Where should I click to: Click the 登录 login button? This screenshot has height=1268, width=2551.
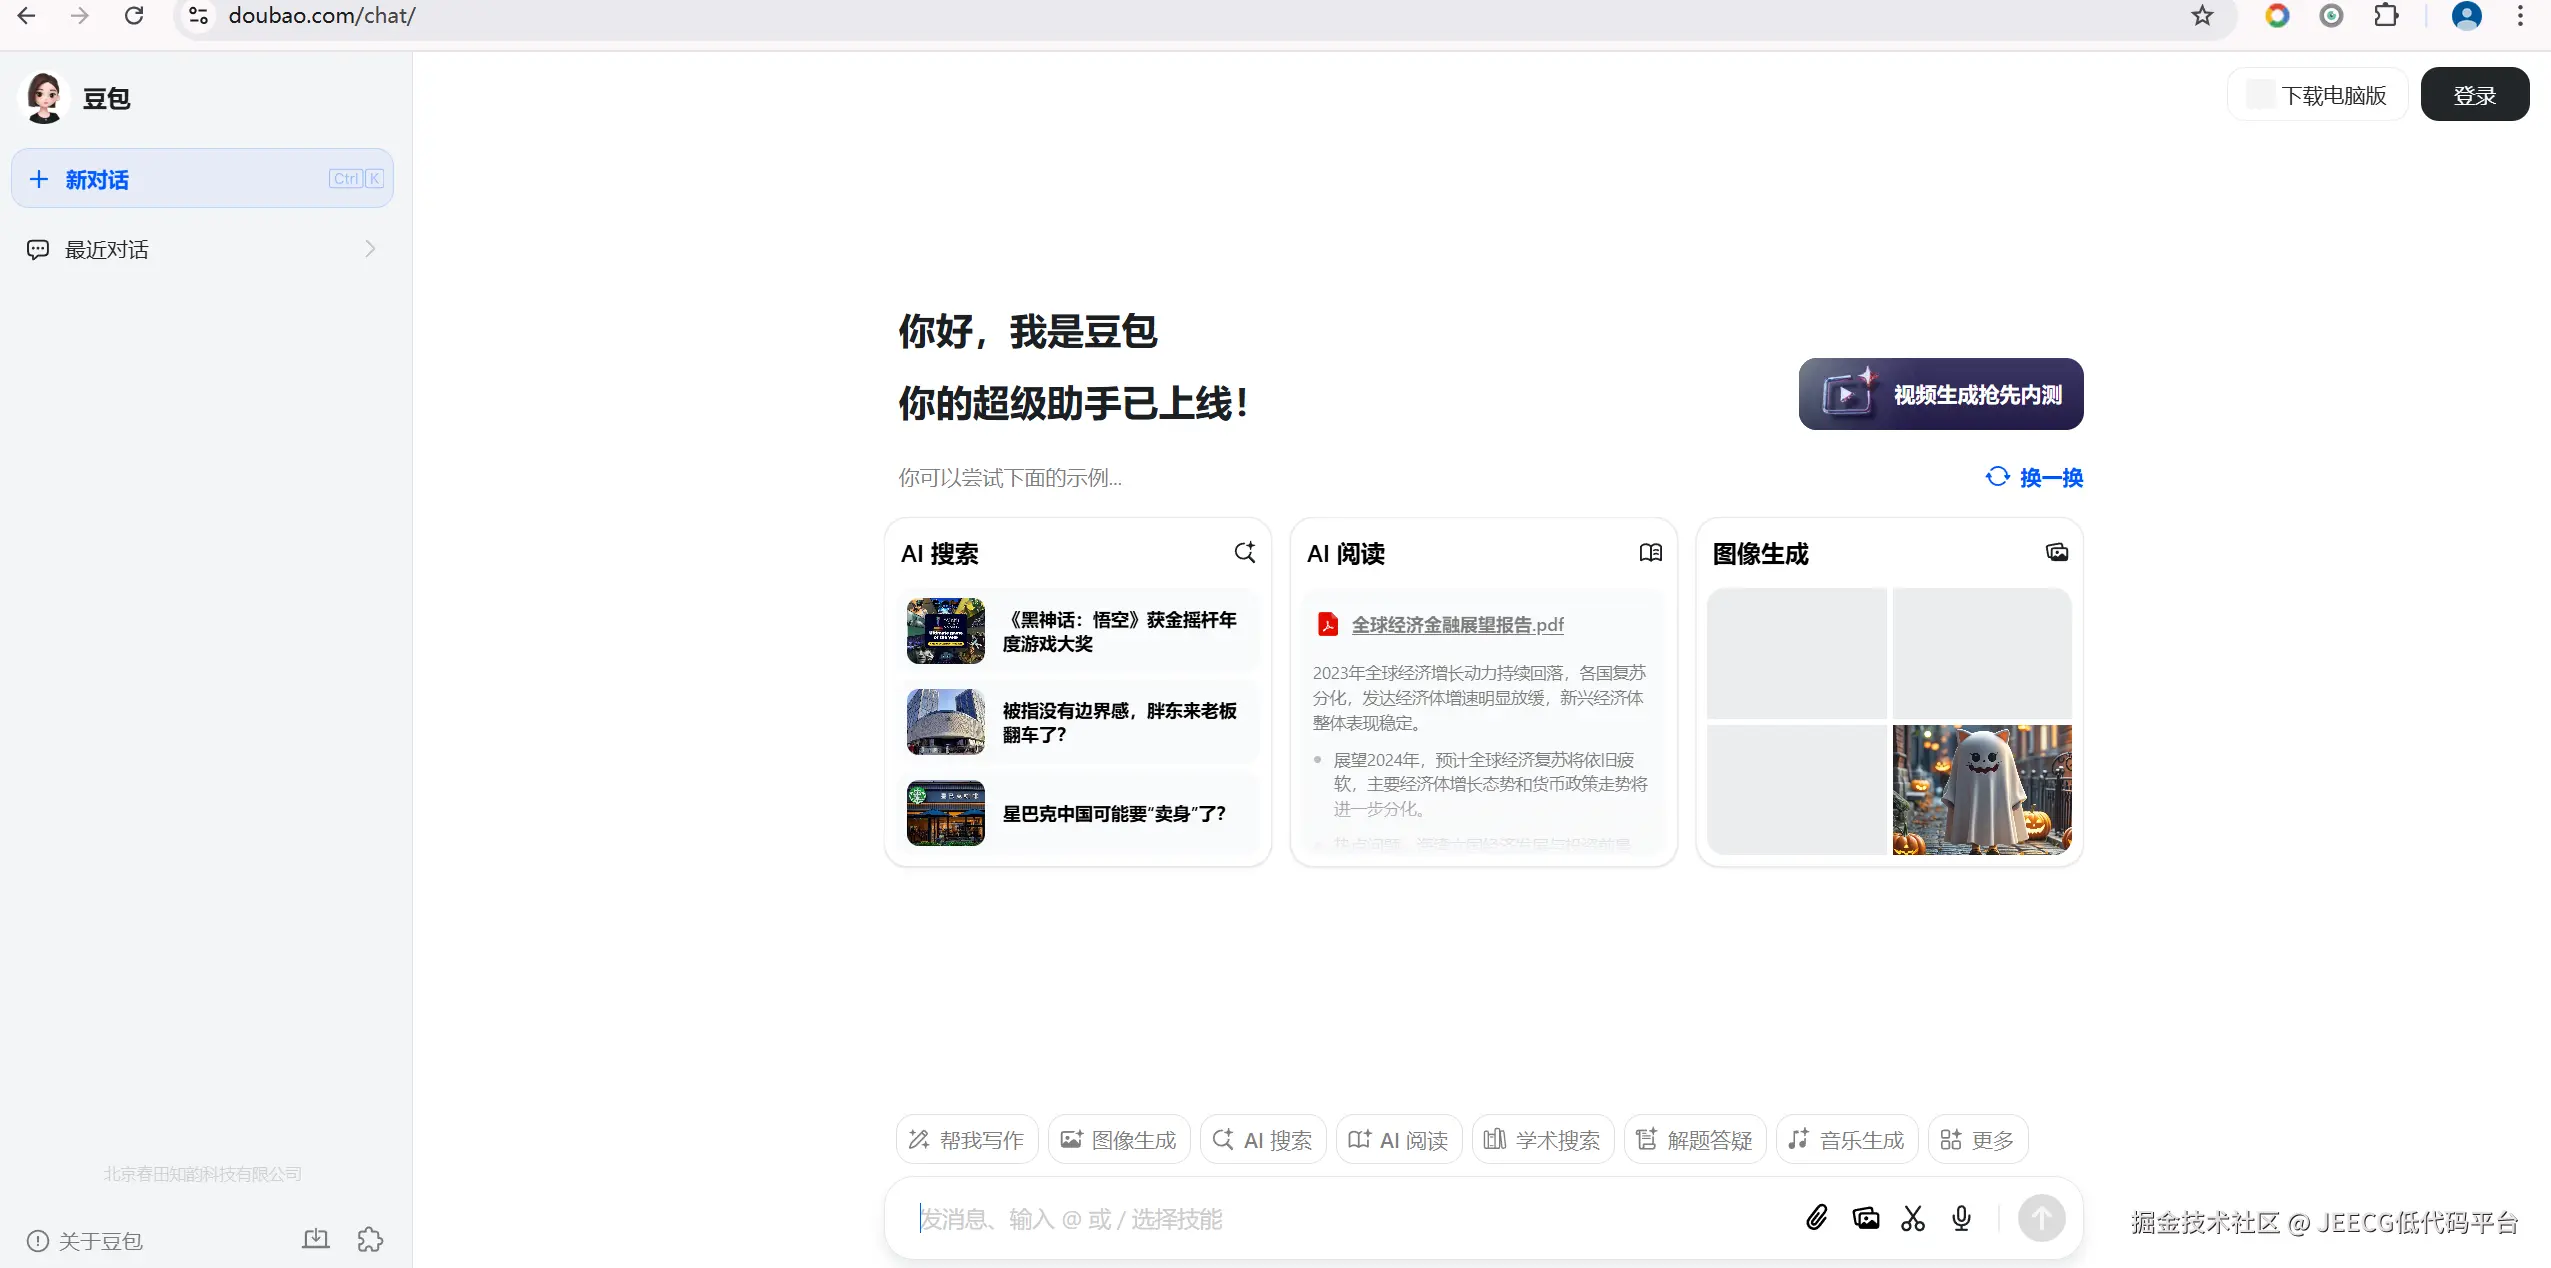point(2474,95)
